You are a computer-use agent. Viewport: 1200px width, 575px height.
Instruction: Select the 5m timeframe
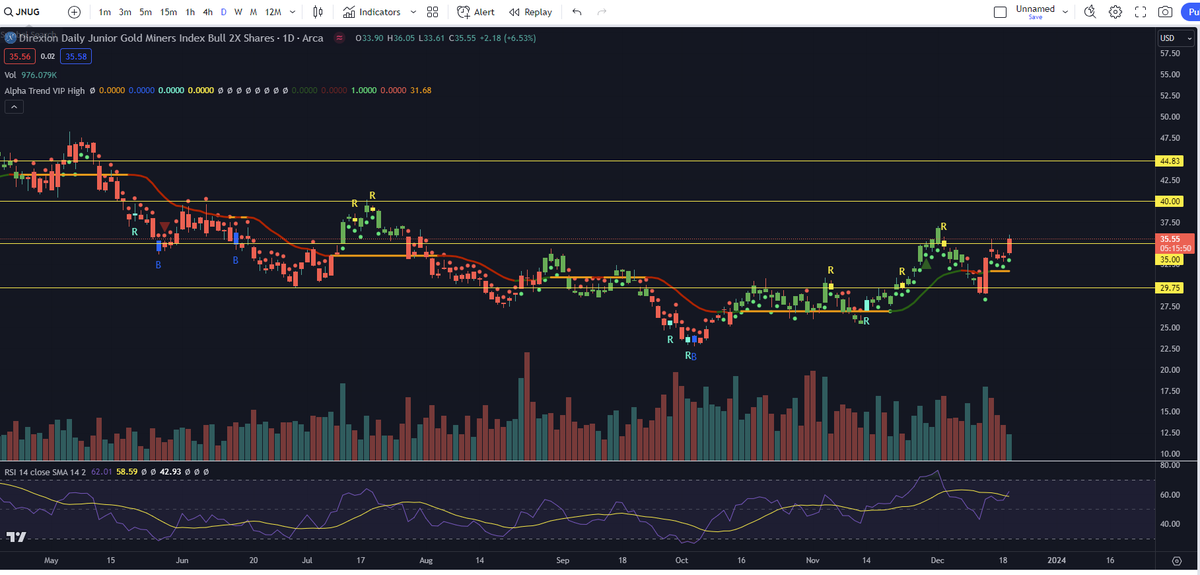tap(146, 12)
